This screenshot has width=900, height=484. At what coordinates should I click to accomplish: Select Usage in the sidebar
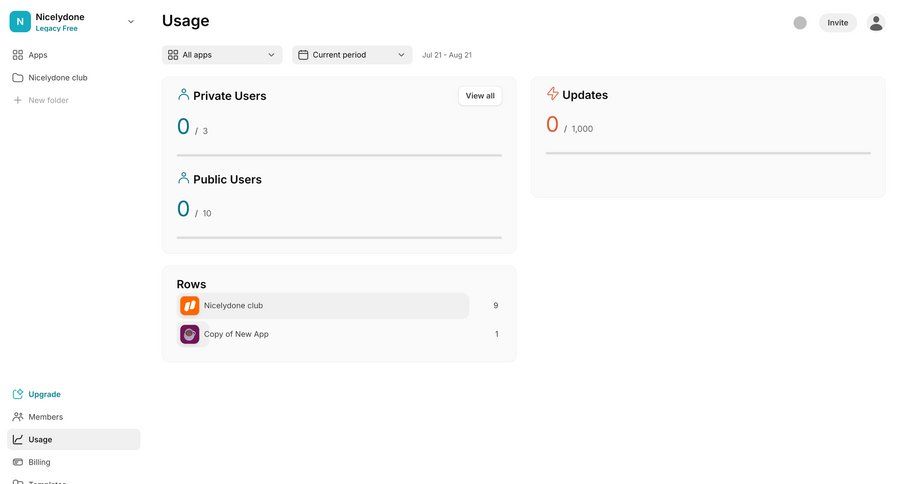[40, 440]
